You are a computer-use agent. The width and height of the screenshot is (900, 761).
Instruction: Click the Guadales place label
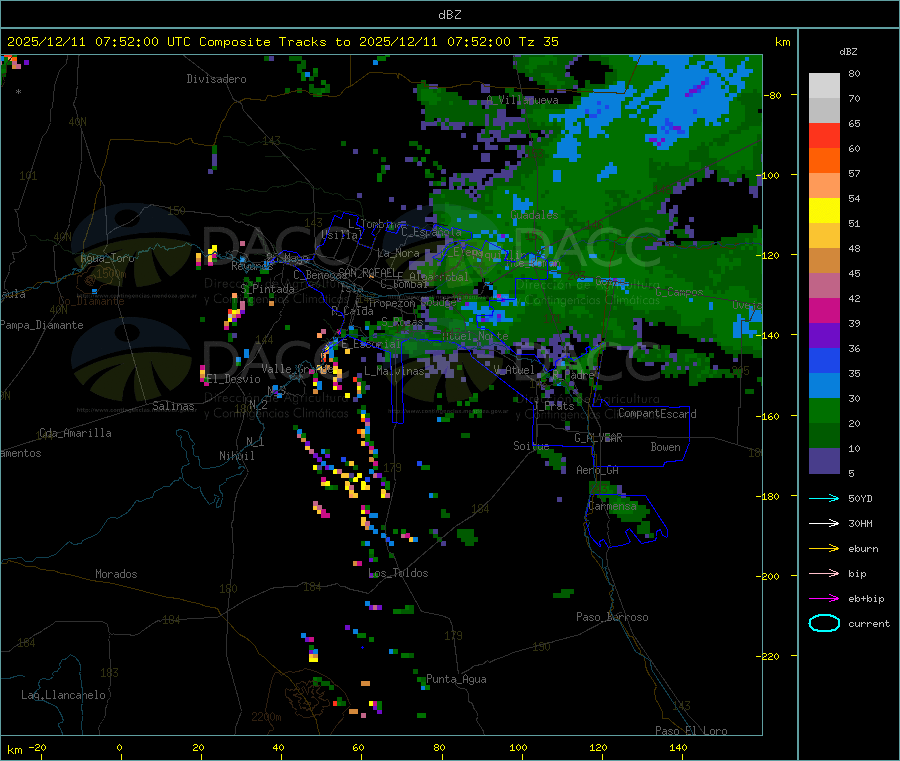tap(534, 215)
